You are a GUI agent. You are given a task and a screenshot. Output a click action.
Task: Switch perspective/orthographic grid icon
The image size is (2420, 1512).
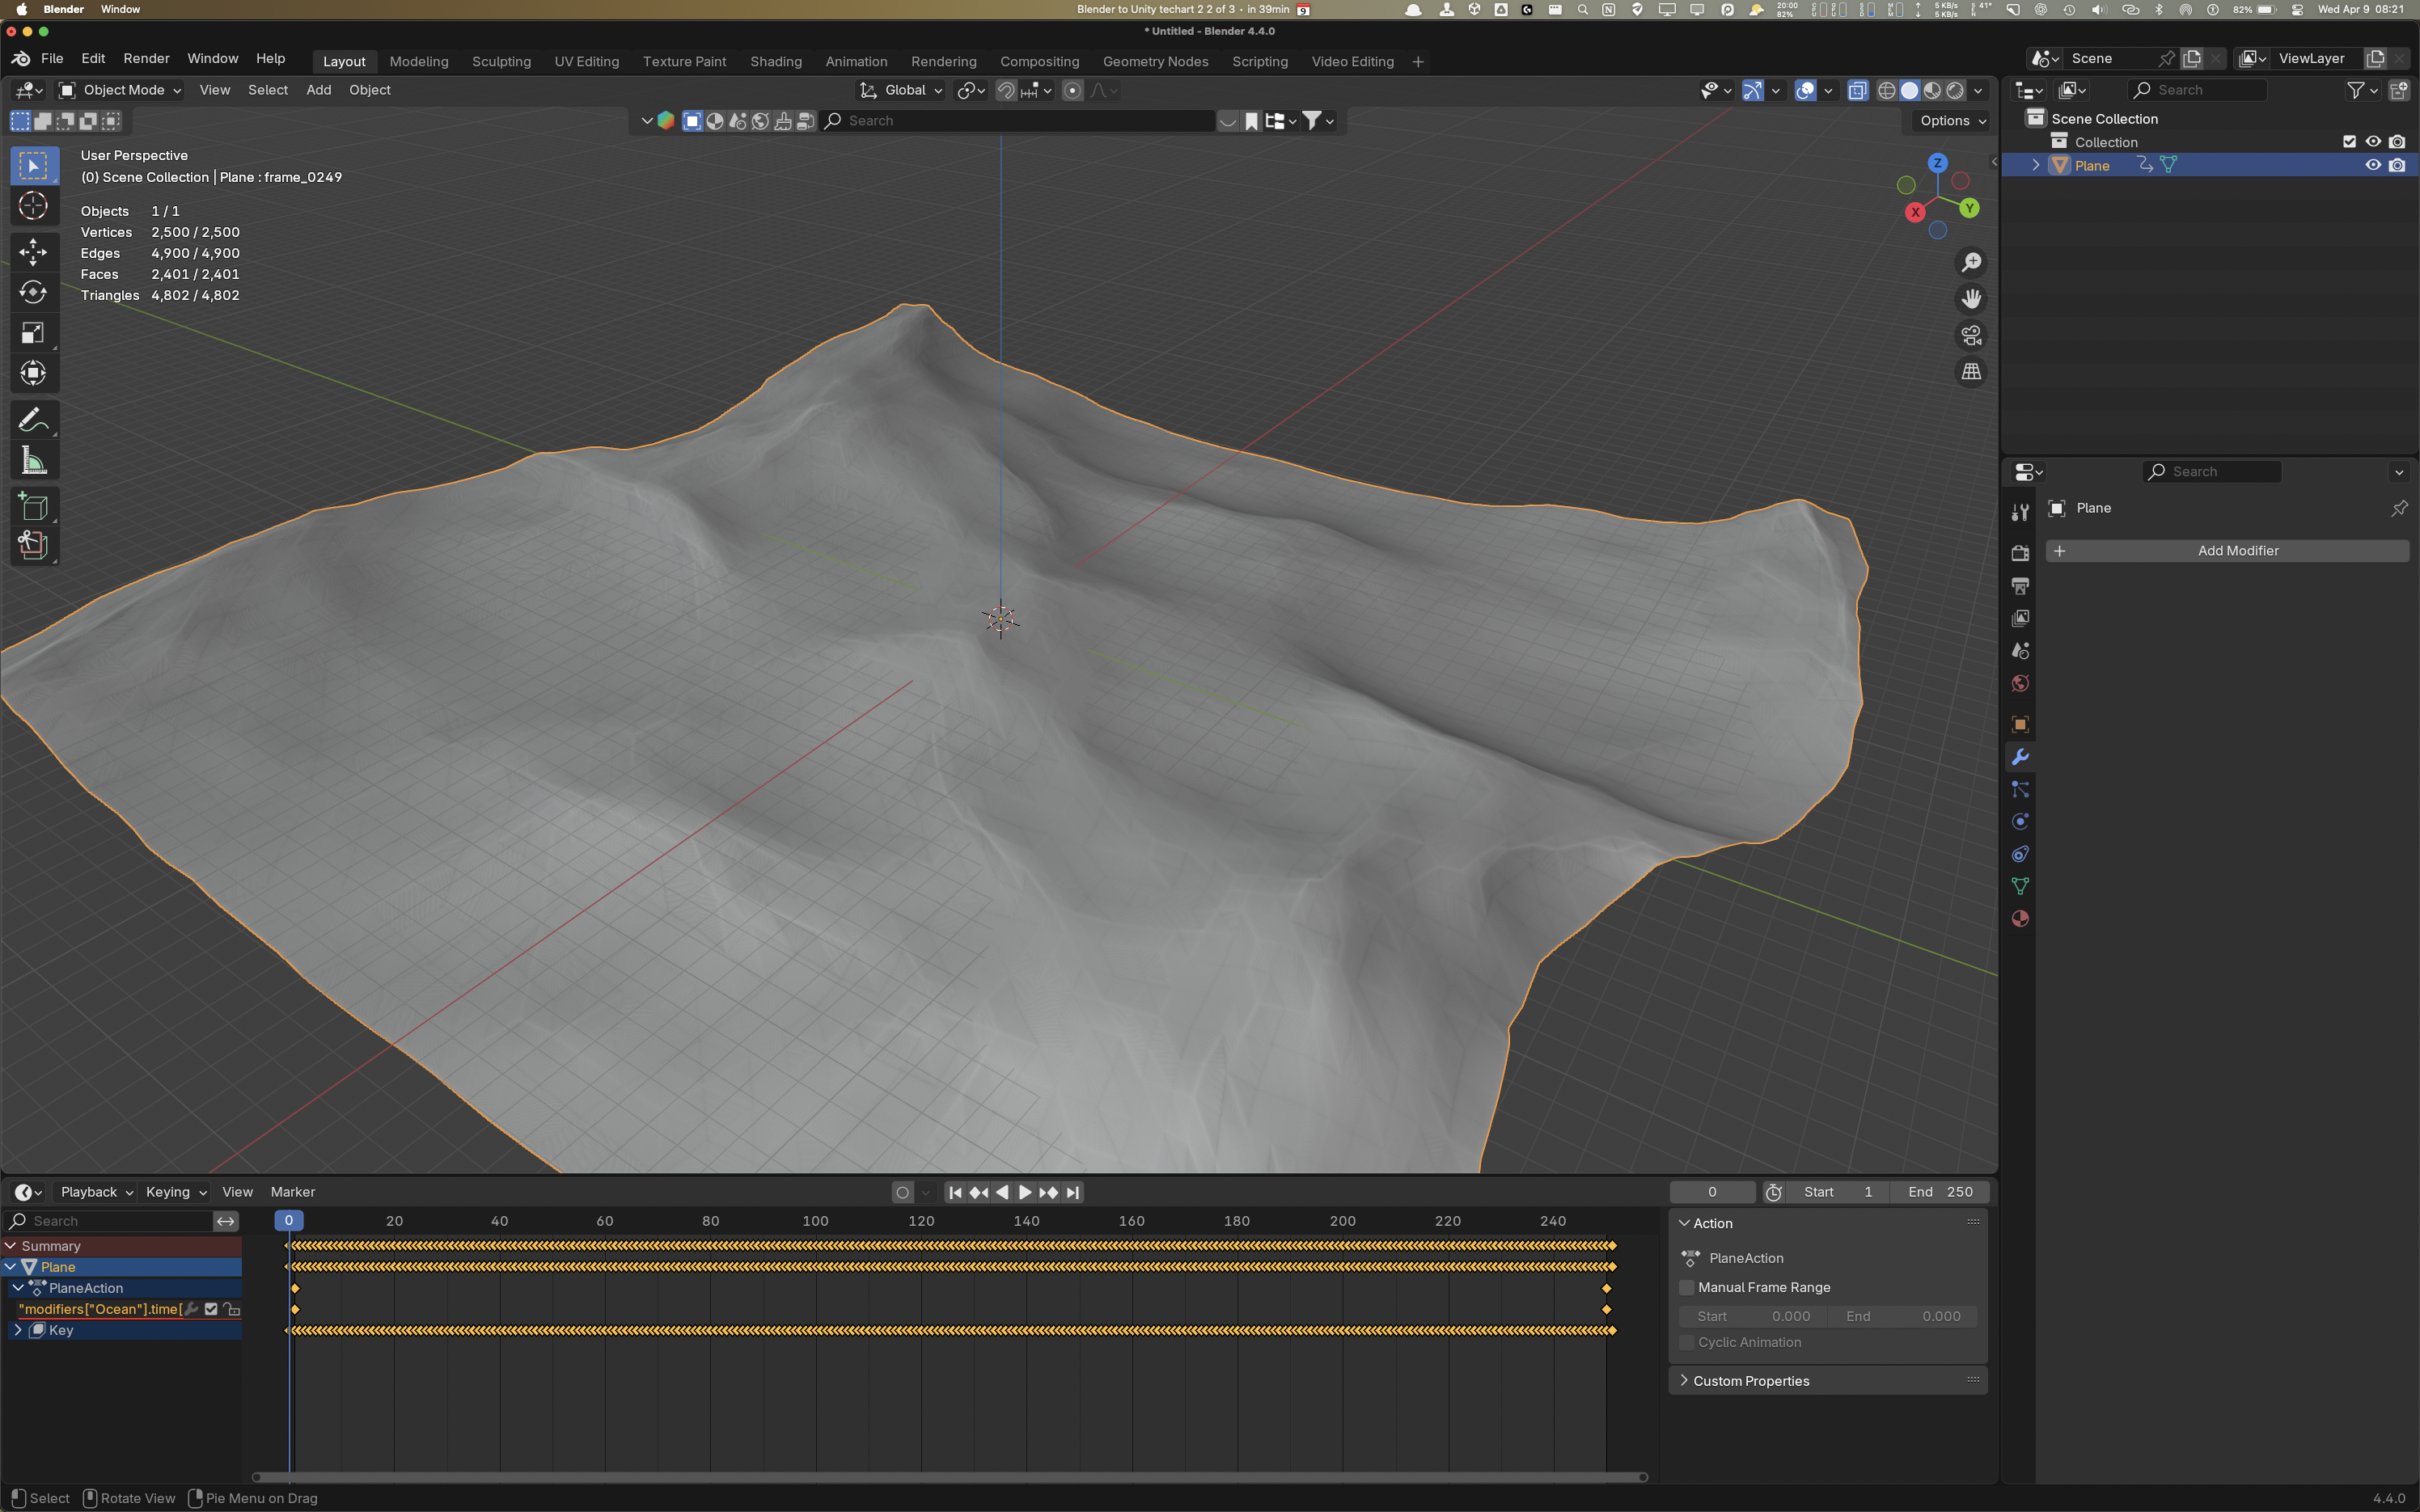coord(1971,372)
